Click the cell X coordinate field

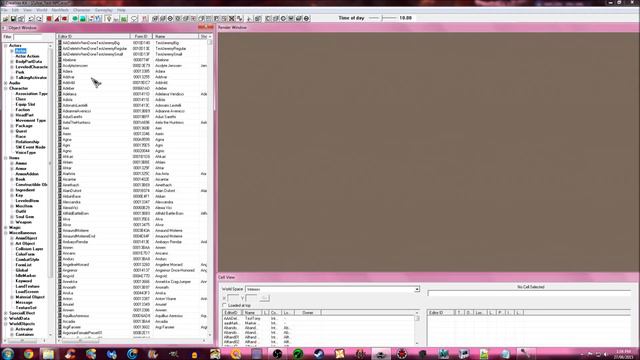click(x=233, y=298)
